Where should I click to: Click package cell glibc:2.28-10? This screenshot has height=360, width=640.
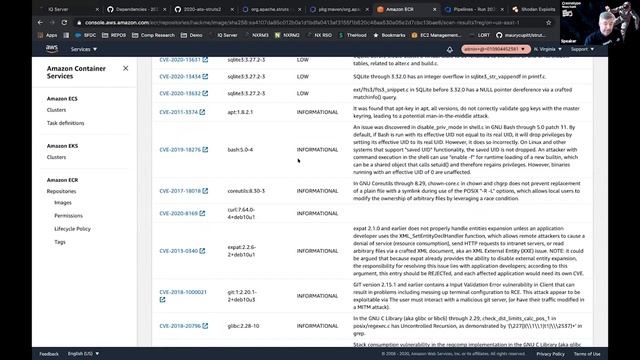click(243, 326)
